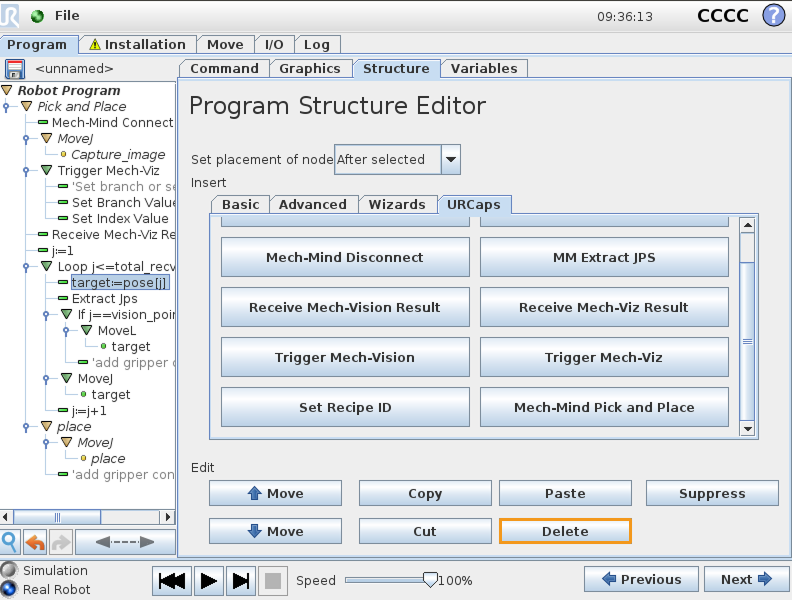The width and height of the screenshot is (792, 600).
Task: Collapse the Pick and Place folder
Action: 26,107
